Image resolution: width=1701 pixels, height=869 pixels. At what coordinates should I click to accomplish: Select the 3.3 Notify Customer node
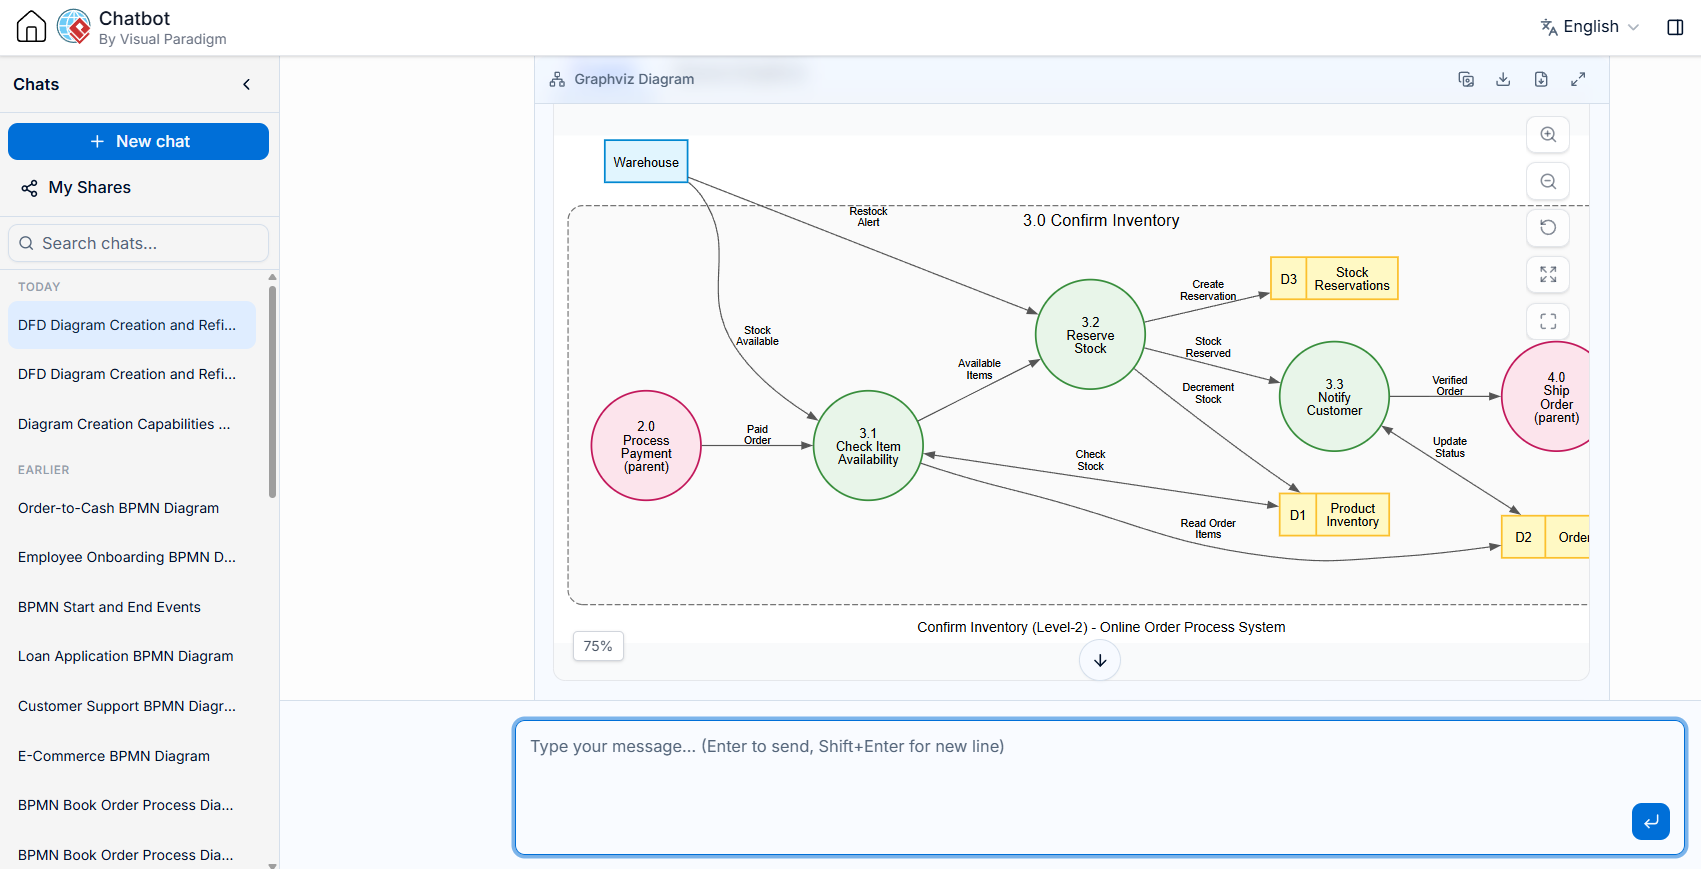click(x=1334, y=397)
